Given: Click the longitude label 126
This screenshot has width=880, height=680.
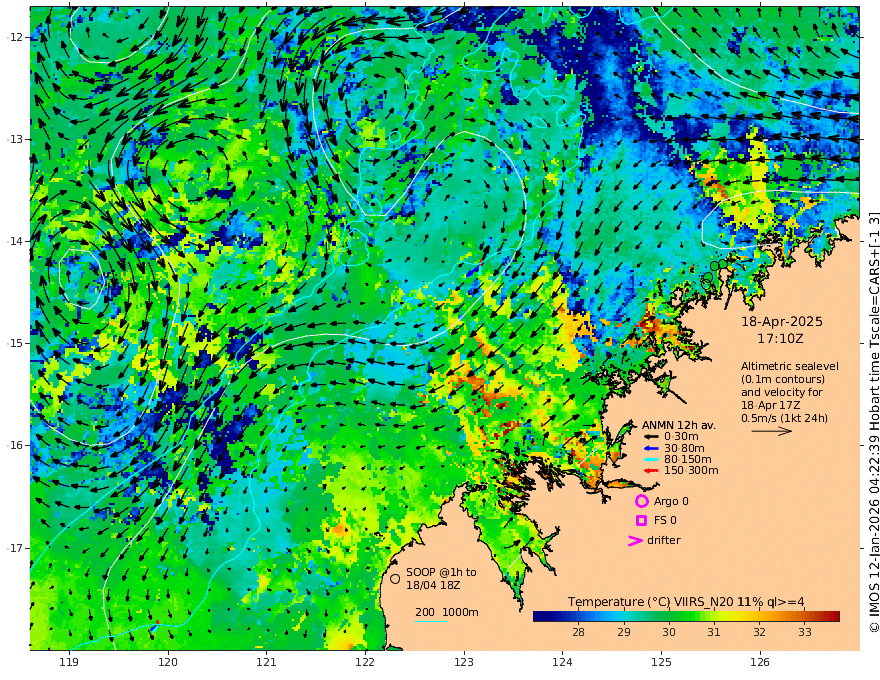Looking at the screenshot, I should coord(760,662).
